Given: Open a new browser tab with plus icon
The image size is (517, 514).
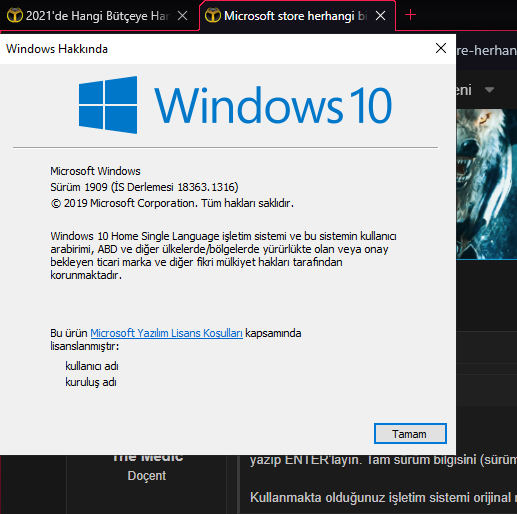Looking at the screenshot, I should click(410, 15).
